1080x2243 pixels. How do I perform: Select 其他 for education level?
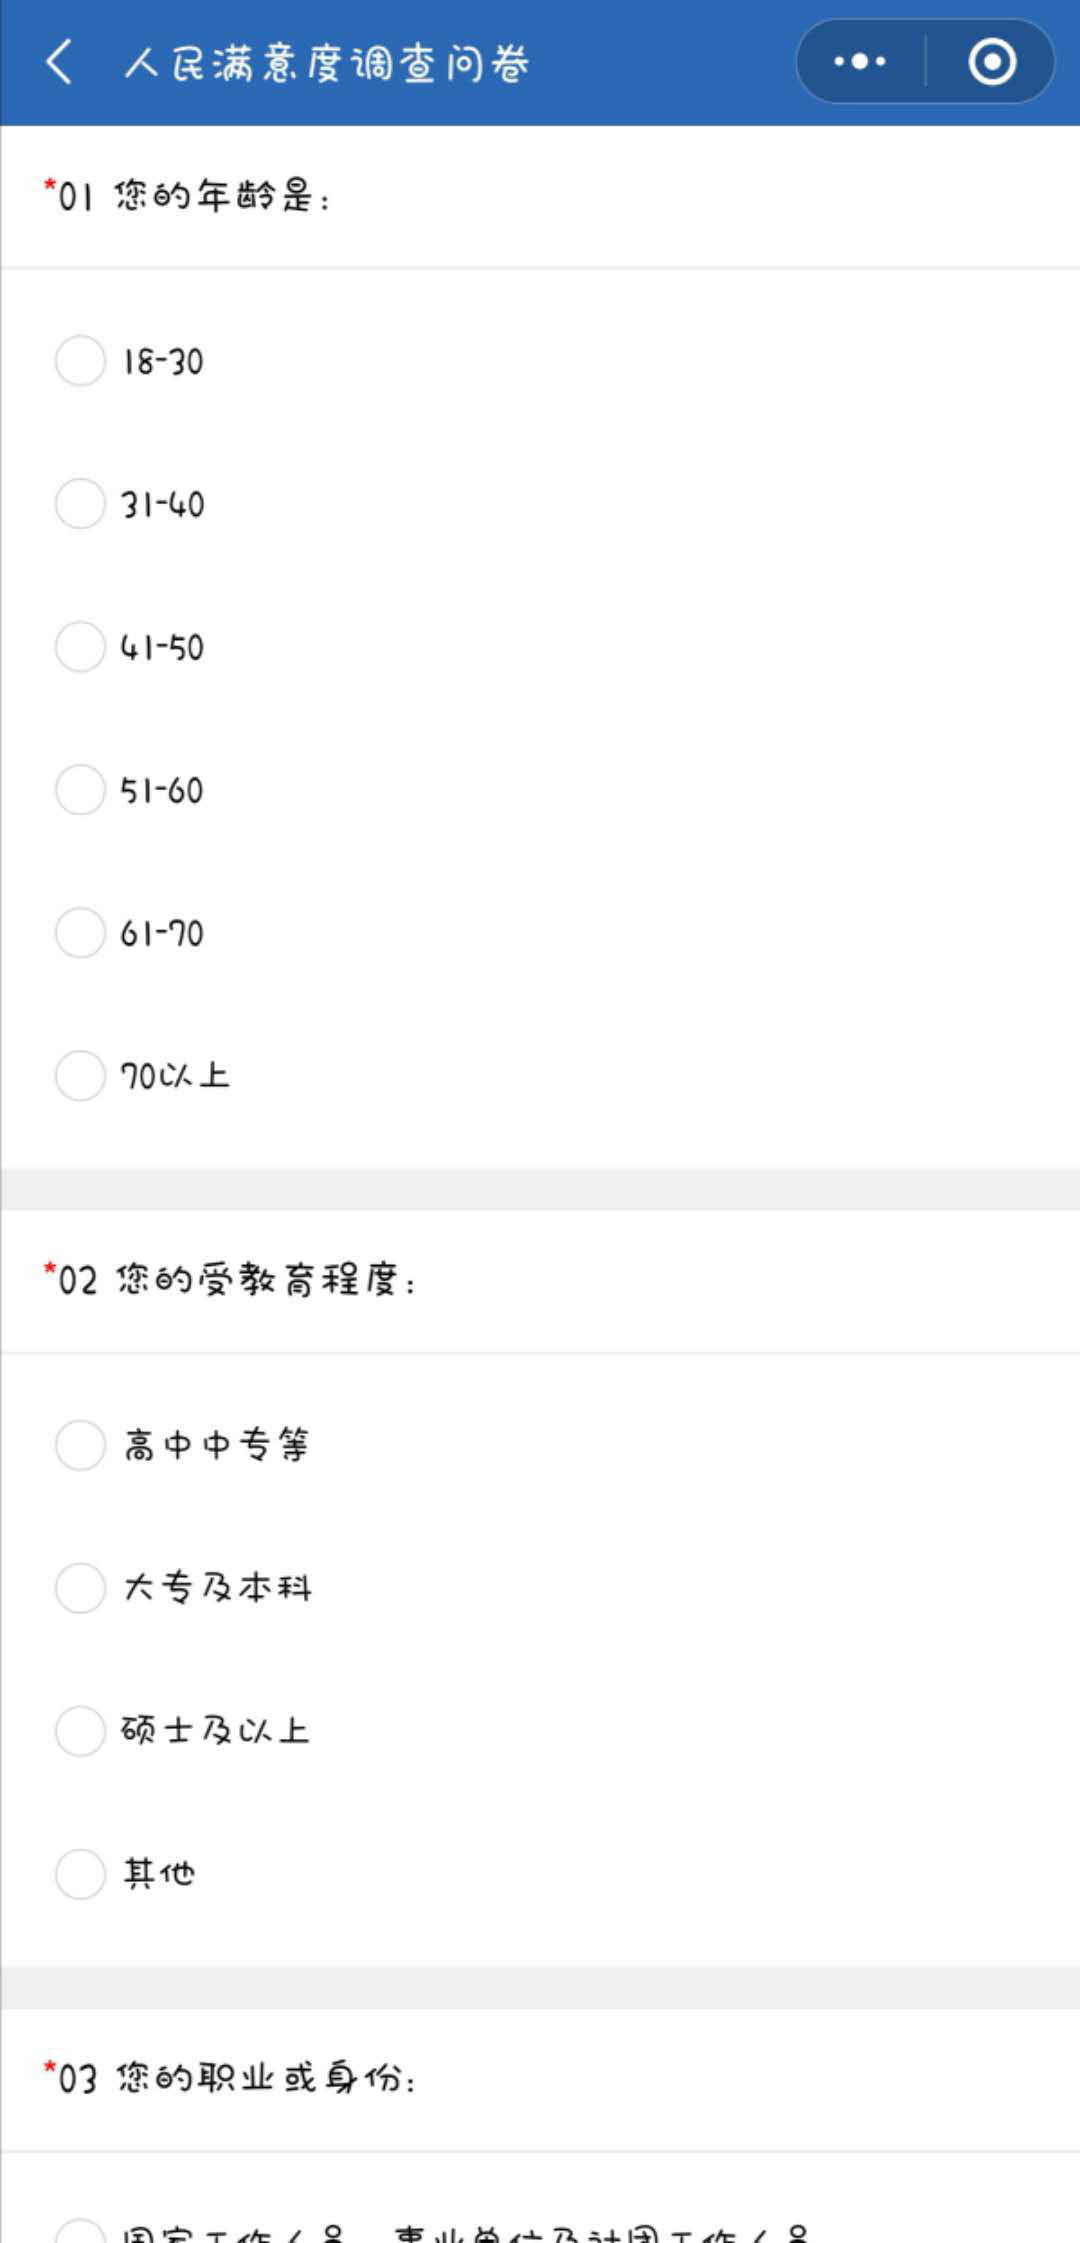[x=80, y=1874]
